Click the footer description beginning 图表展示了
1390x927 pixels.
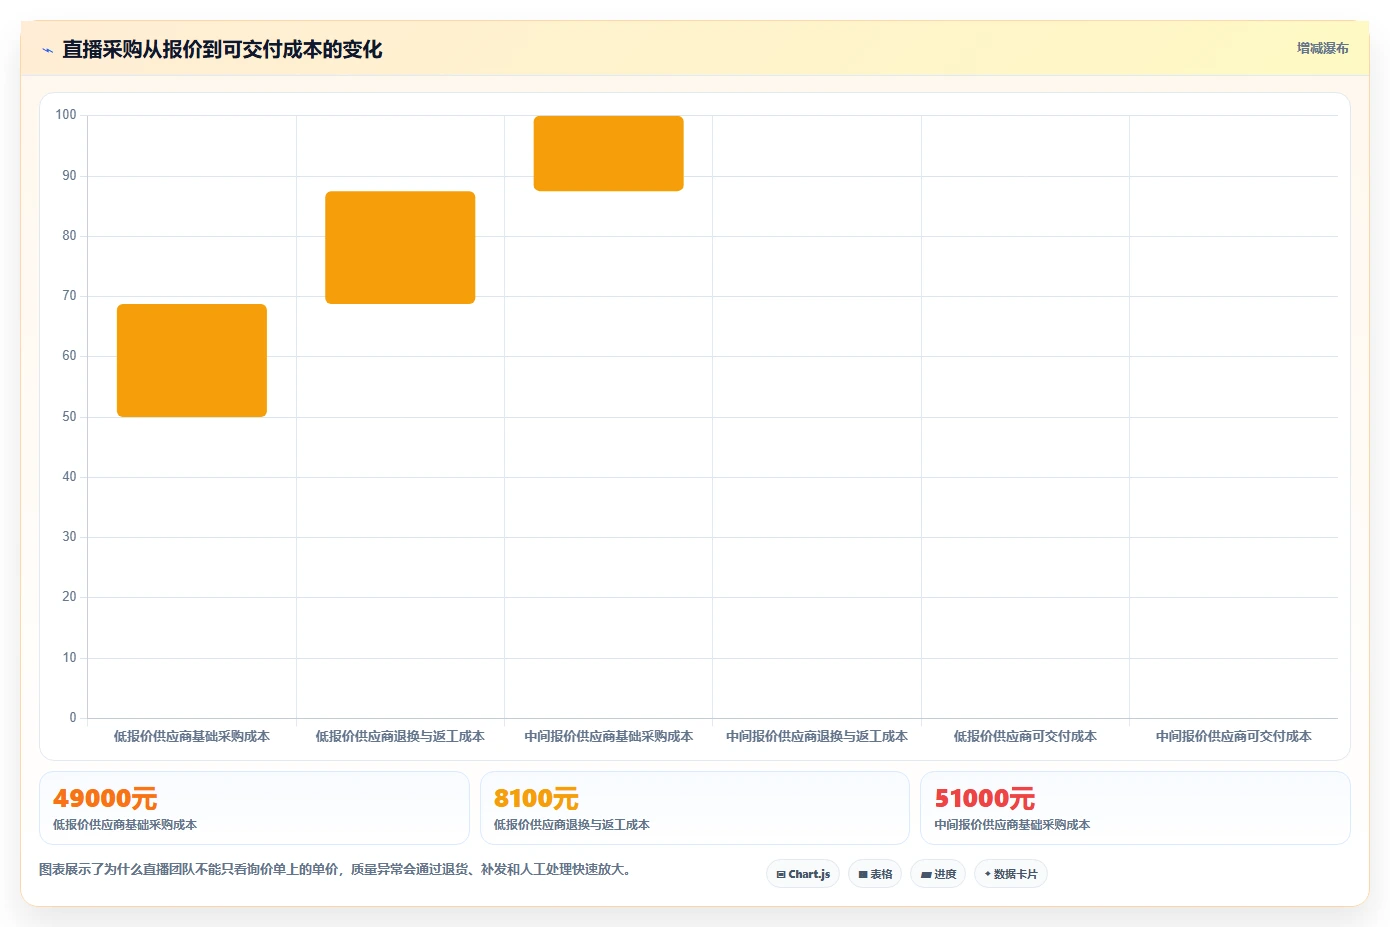335,869
